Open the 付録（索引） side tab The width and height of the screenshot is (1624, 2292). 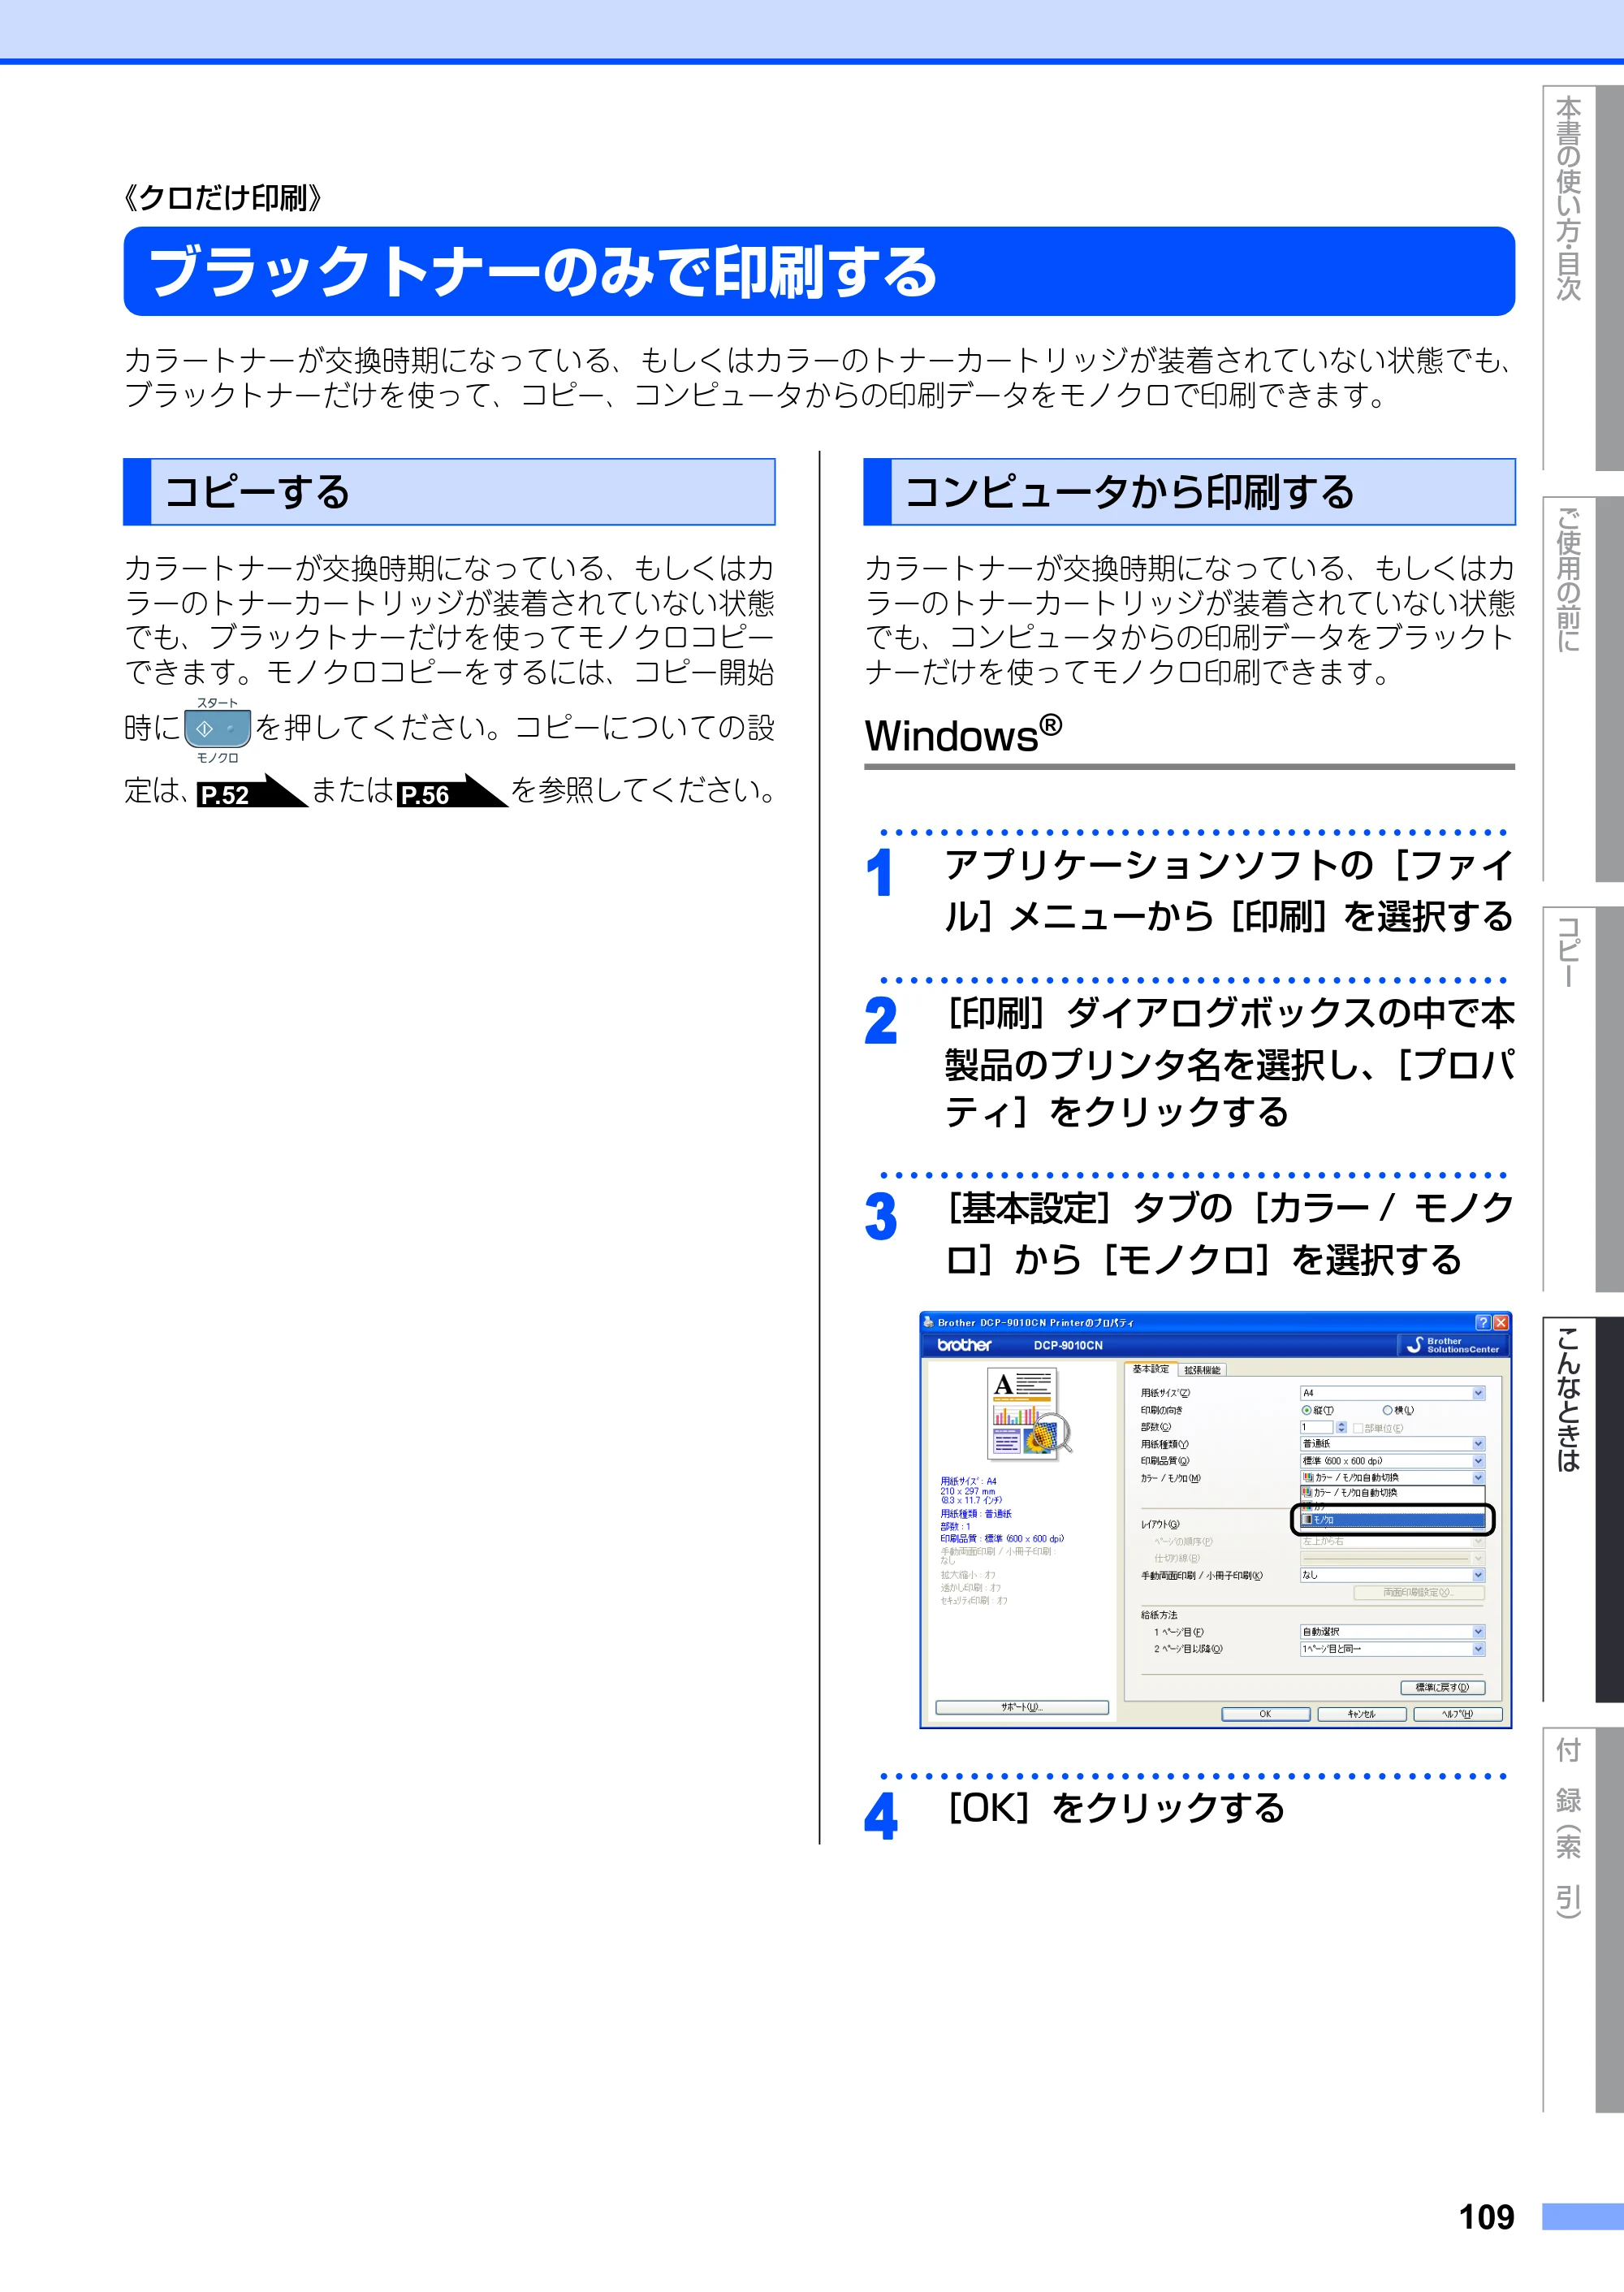(x=1582, y=1919)
